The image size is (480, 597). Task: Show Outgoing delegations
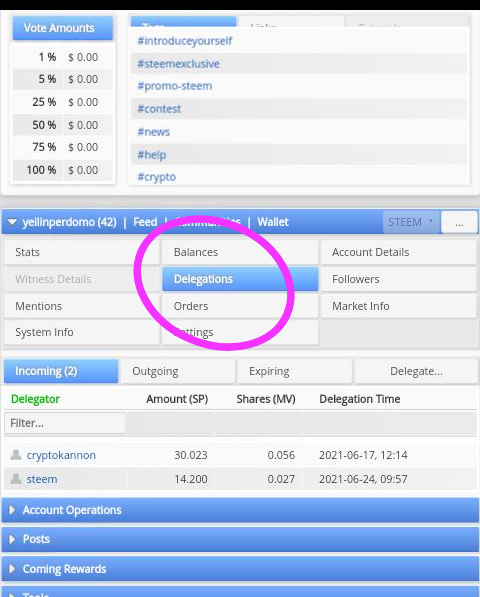[x=178, y=371]
